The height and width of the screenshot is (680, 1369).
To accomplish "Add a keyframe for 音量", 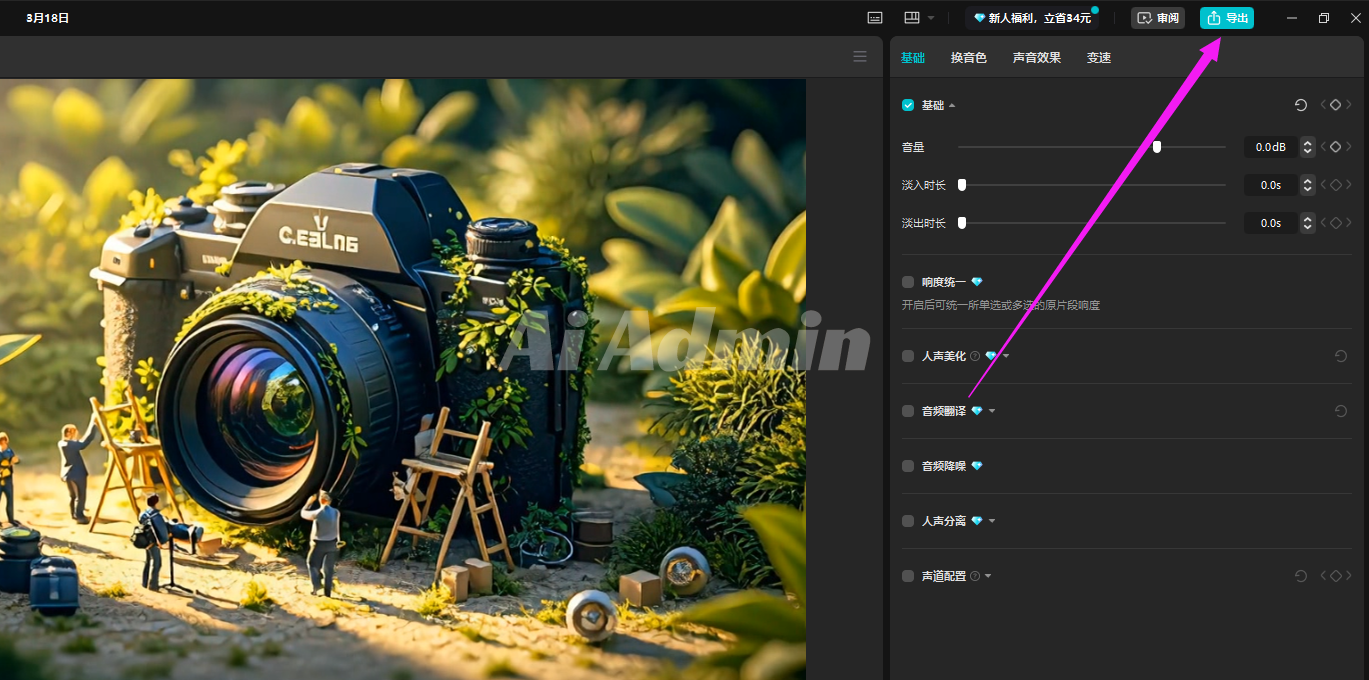I will point(1335,147).
